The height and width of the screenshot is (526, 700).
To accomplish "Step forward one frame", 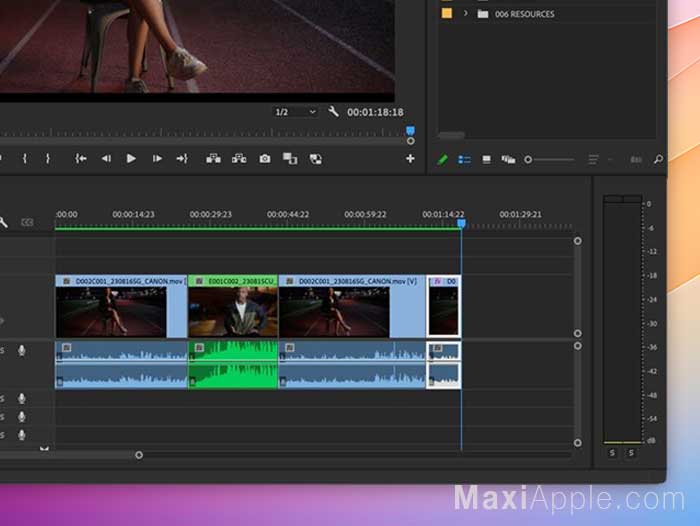I will [x=157, y=159].
